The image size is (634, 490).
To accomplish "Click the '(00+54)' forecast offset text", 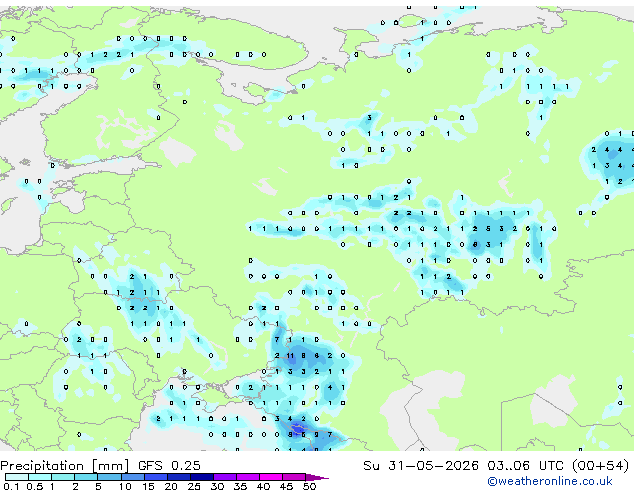I will click(x=600, y=466).
